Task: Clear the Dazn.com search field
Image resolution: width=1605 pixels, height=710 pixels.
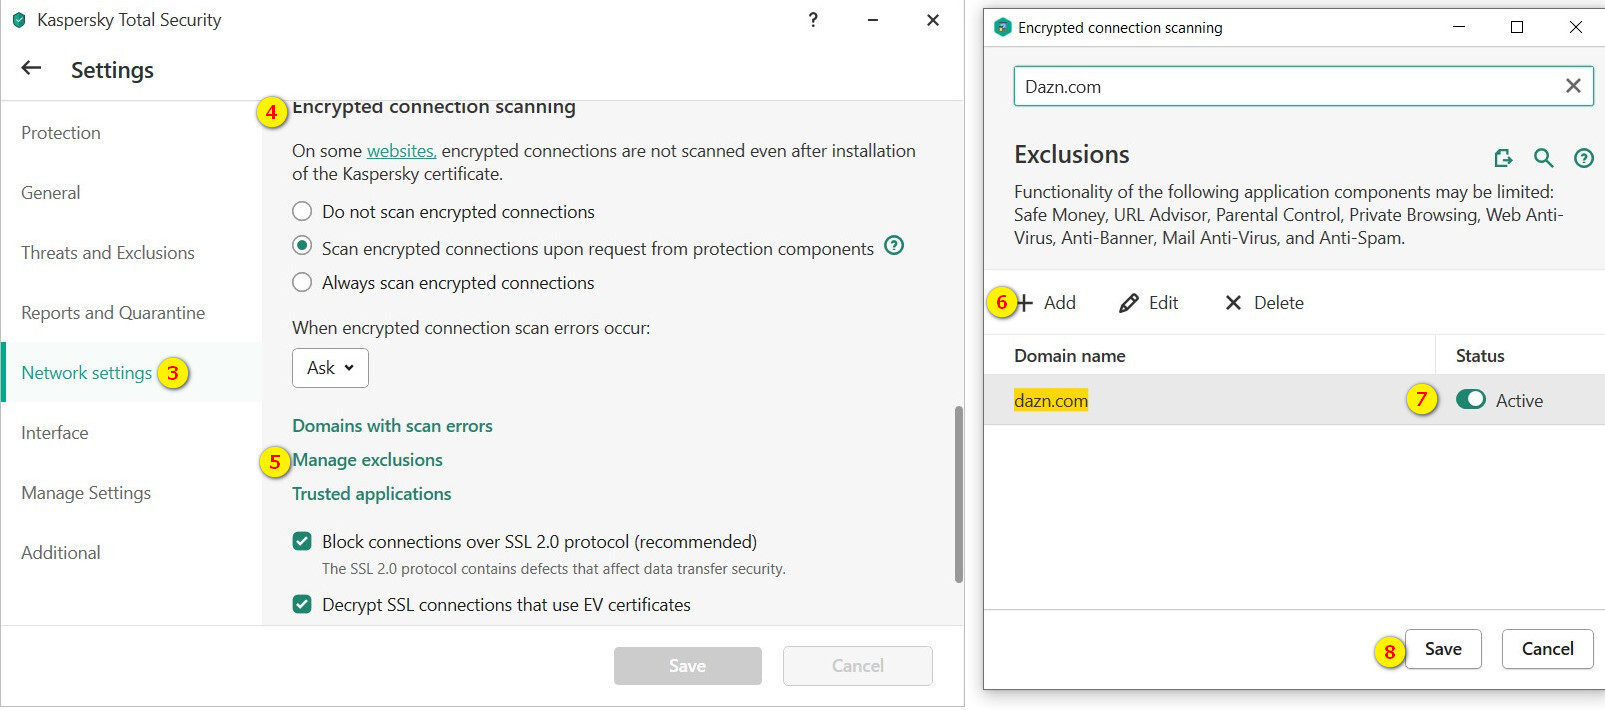Action: pyautogui.click(x=1572, y=86)
